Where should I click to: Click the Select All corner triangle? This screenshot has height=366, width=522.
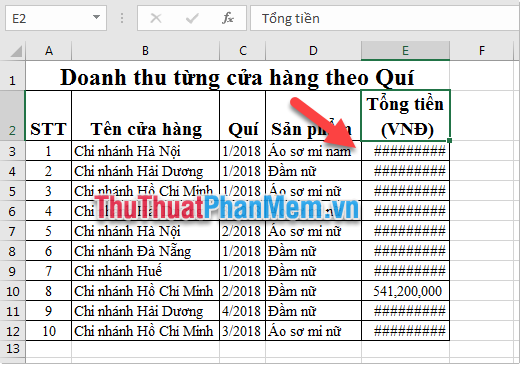(16, 51)
